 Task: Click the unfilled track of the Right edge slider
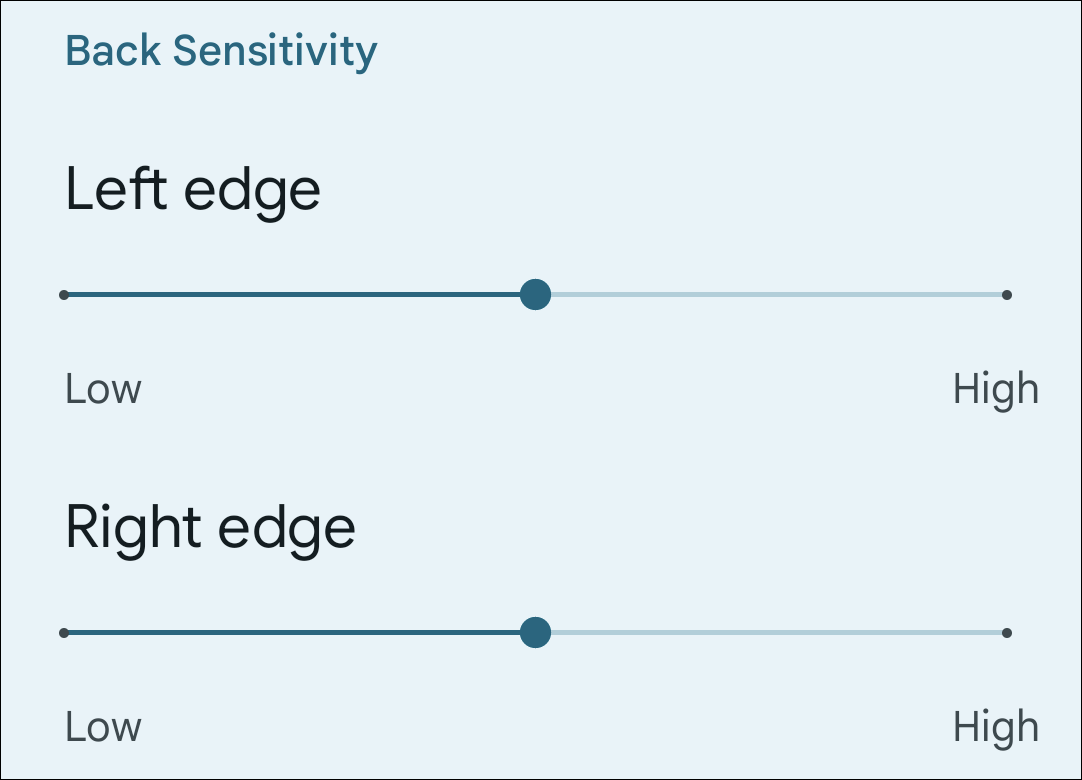click(x=770, y=632)
